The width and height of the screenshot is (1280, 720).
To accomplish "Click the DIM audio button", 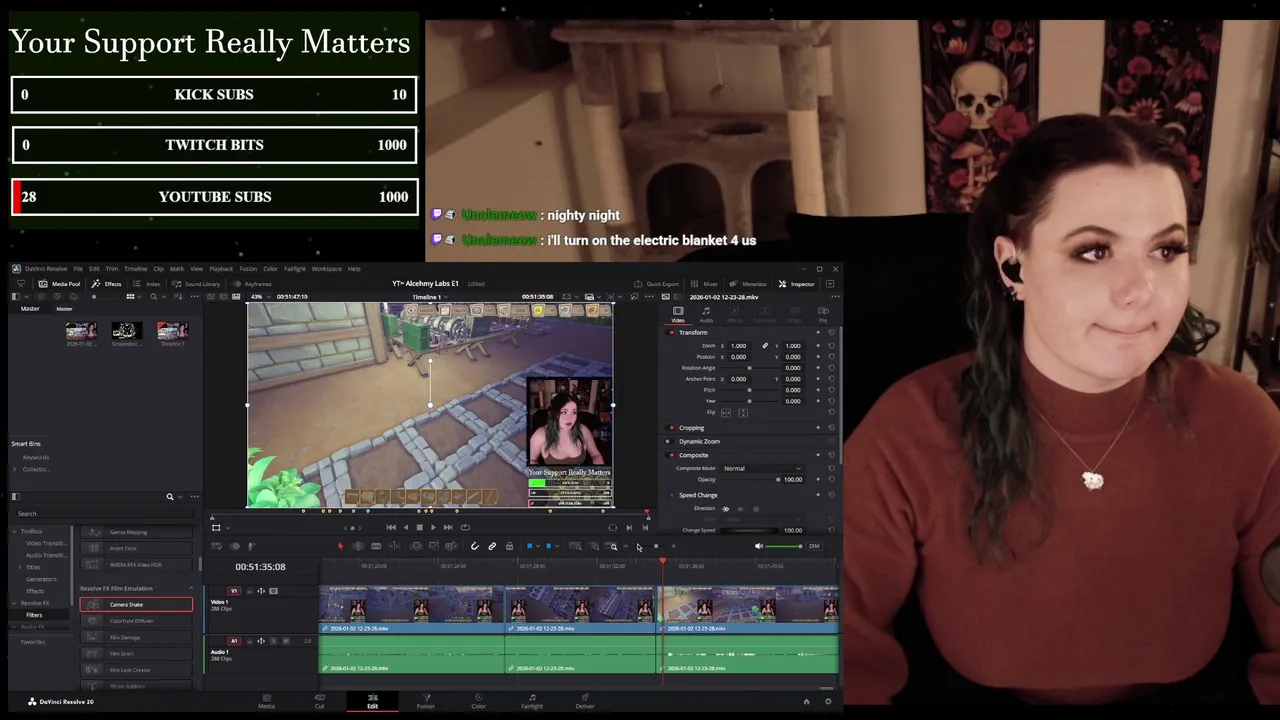I will 814,546.
